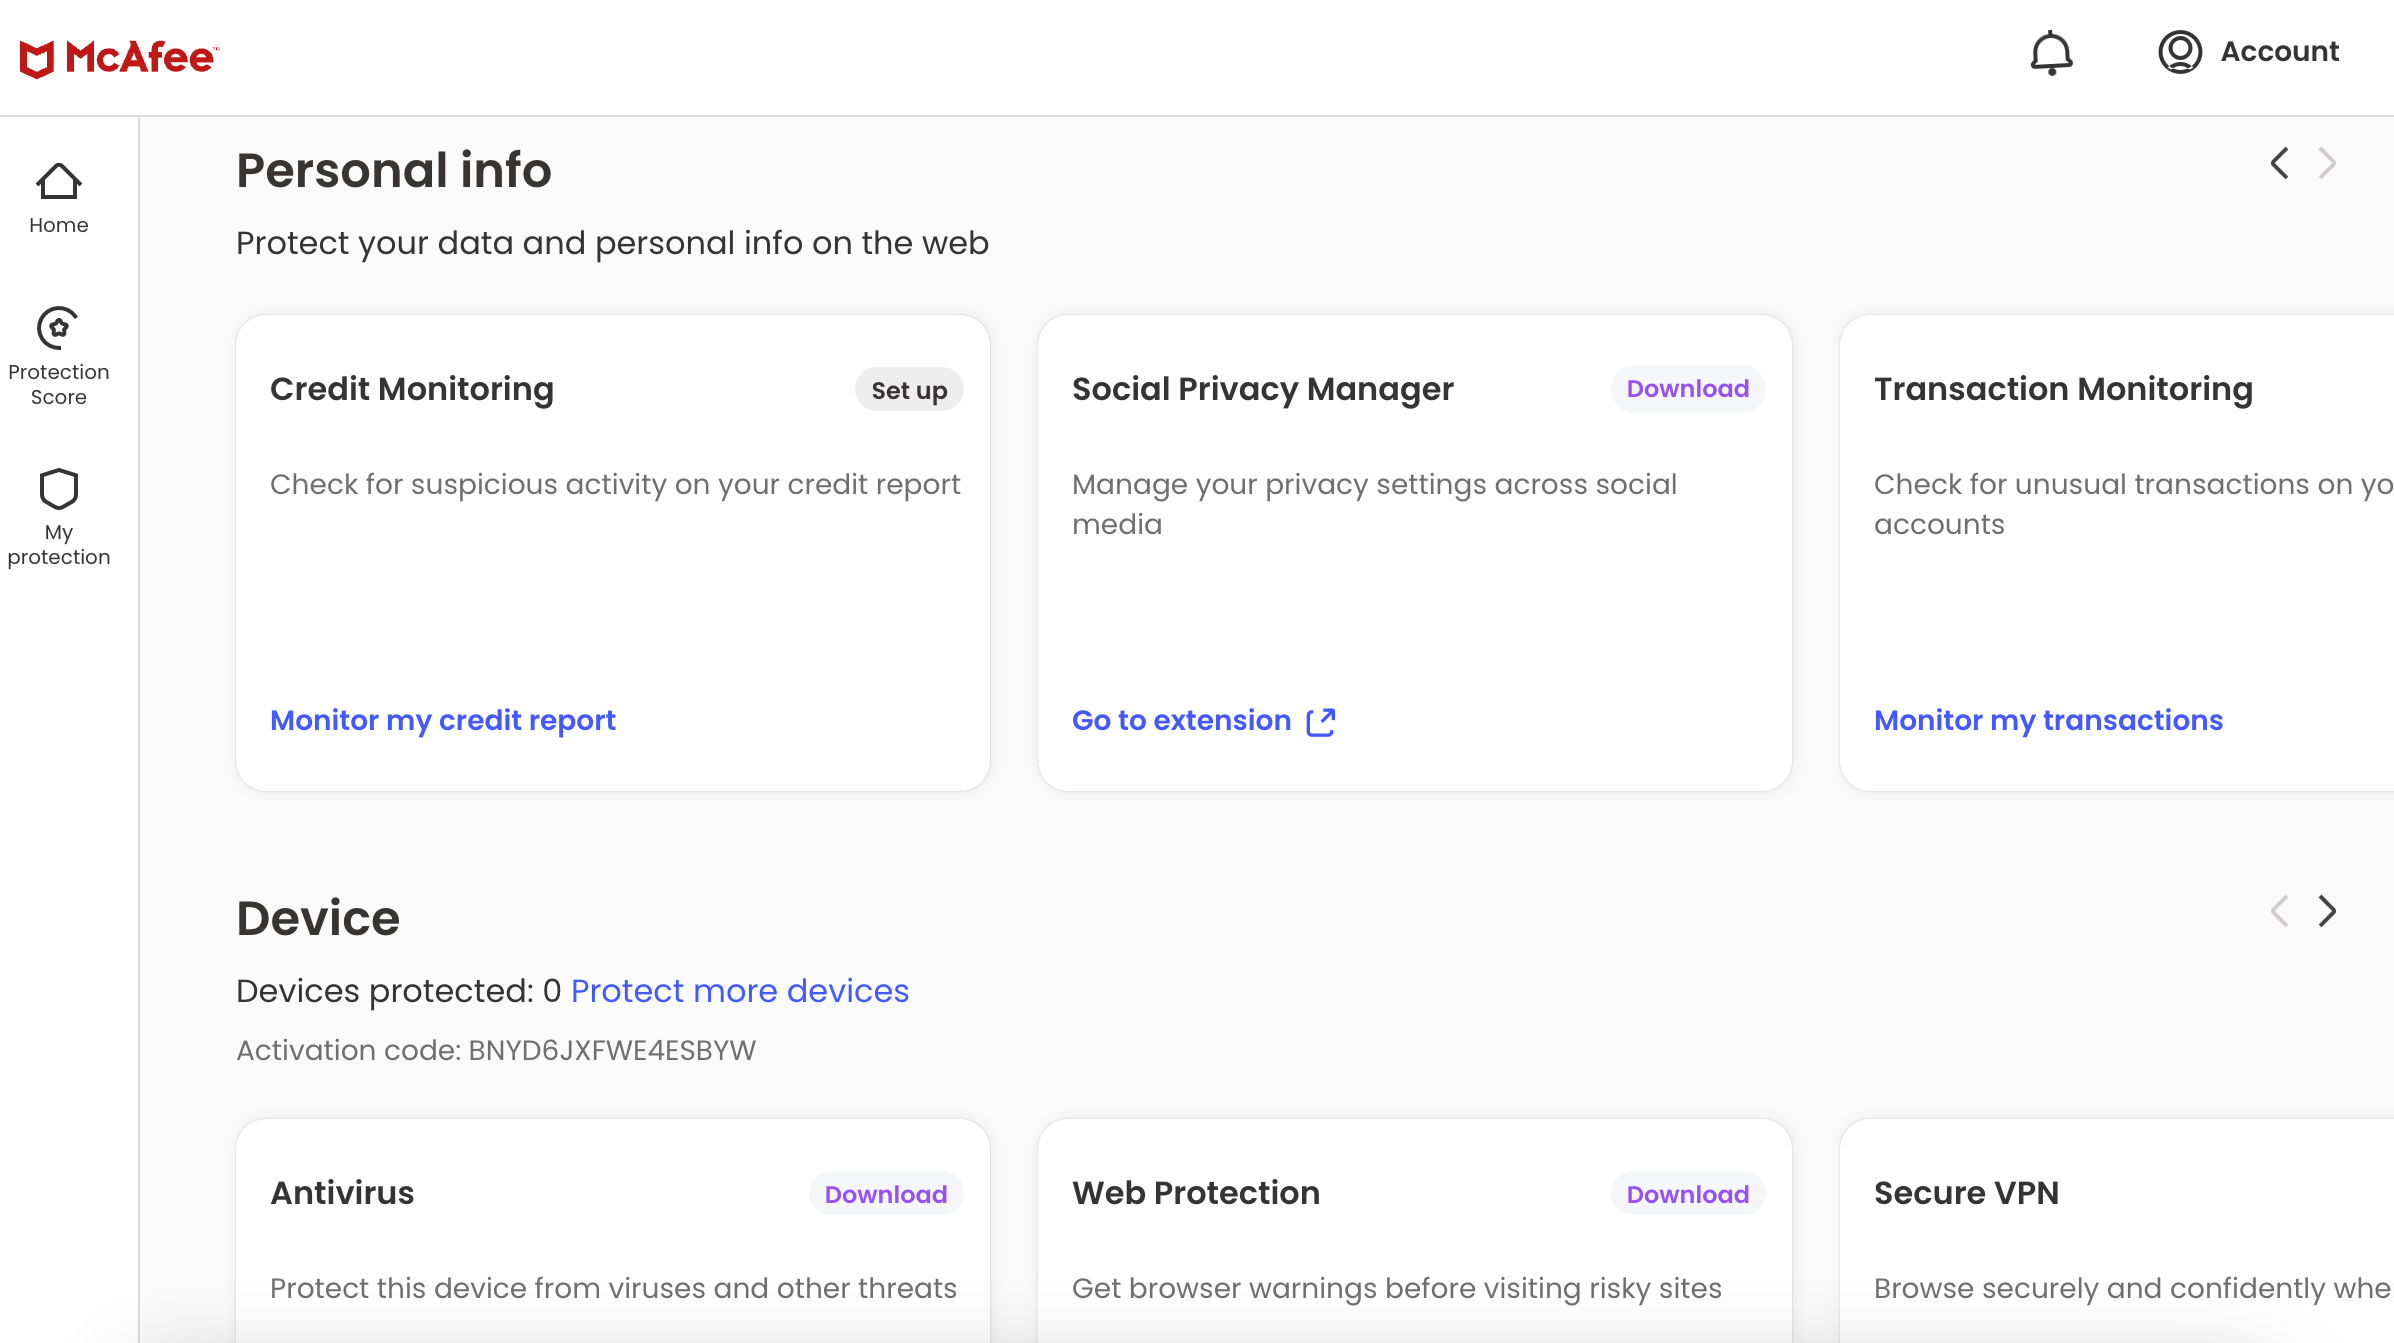The width and height of the screenshot is (2394, 1343).
Task: Click 'Check for suspicious activity' description
Action: pyautogui.click(x=615, y=485)
